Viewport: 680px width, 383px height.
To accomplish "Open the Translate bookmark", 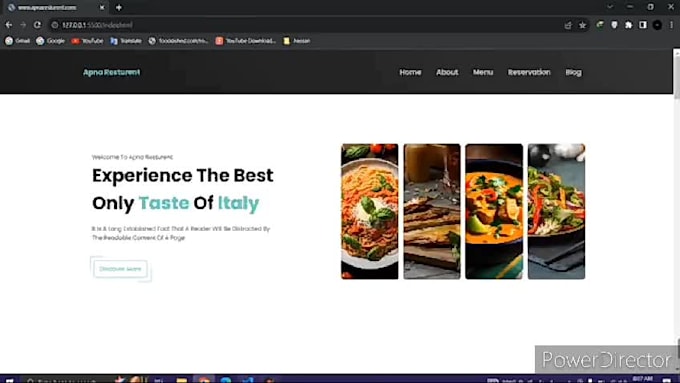I will pyautogui.click(x=126, y=41).
